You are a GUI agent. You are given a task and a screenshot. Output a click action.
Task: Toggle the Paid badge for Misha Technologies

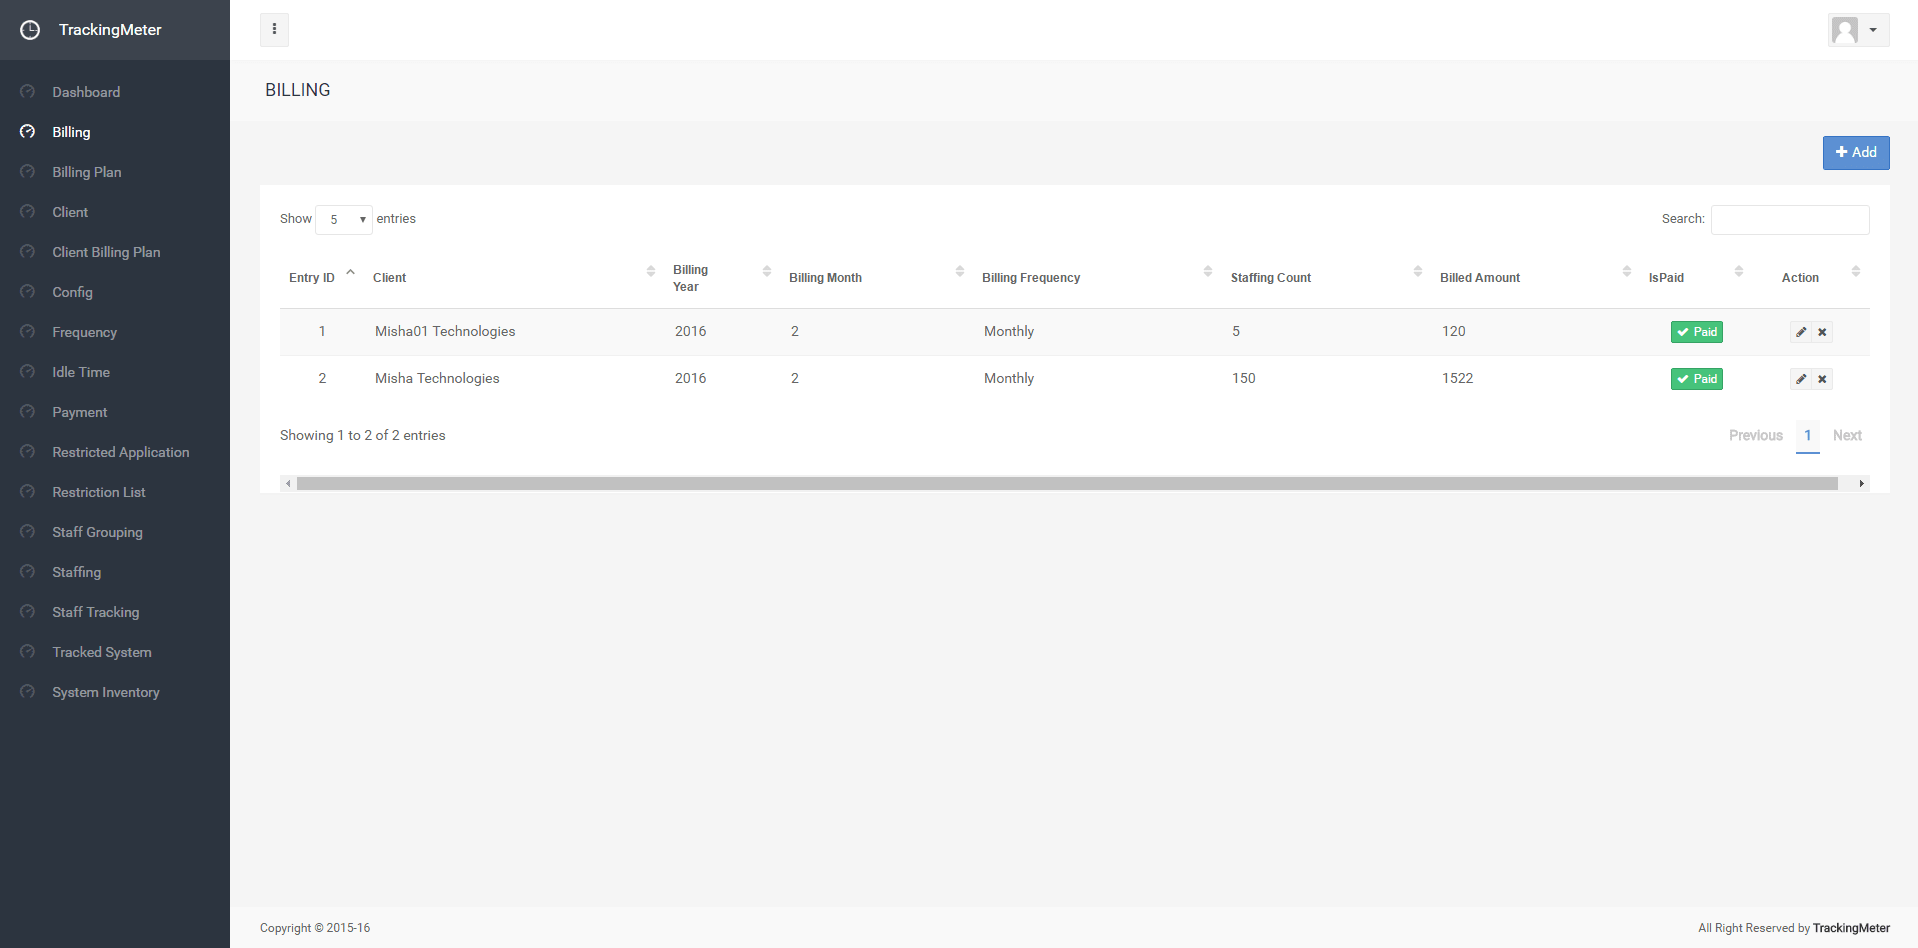(1696, 379)
